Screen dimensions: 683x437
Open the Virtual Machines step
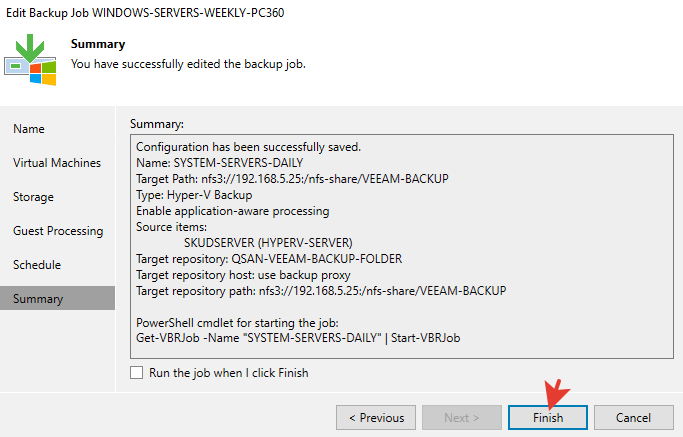pos(57,163)
